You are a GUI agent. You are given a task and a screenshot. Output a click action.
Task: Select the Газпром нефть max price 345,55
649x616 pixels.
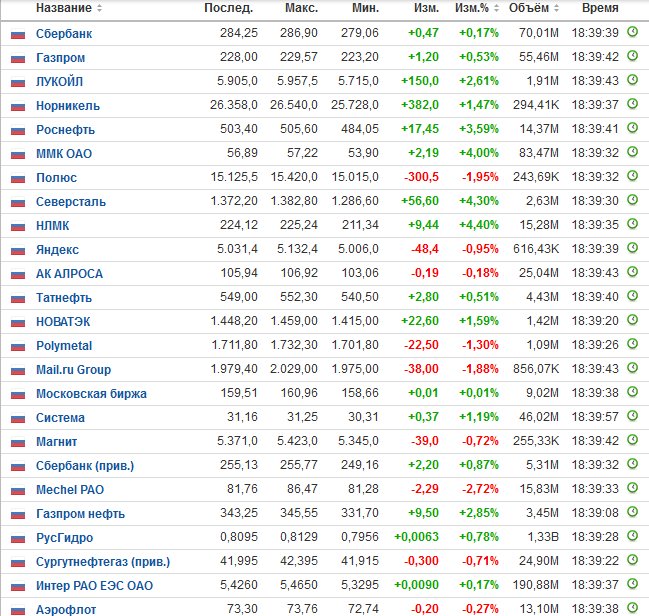(299, 513)
